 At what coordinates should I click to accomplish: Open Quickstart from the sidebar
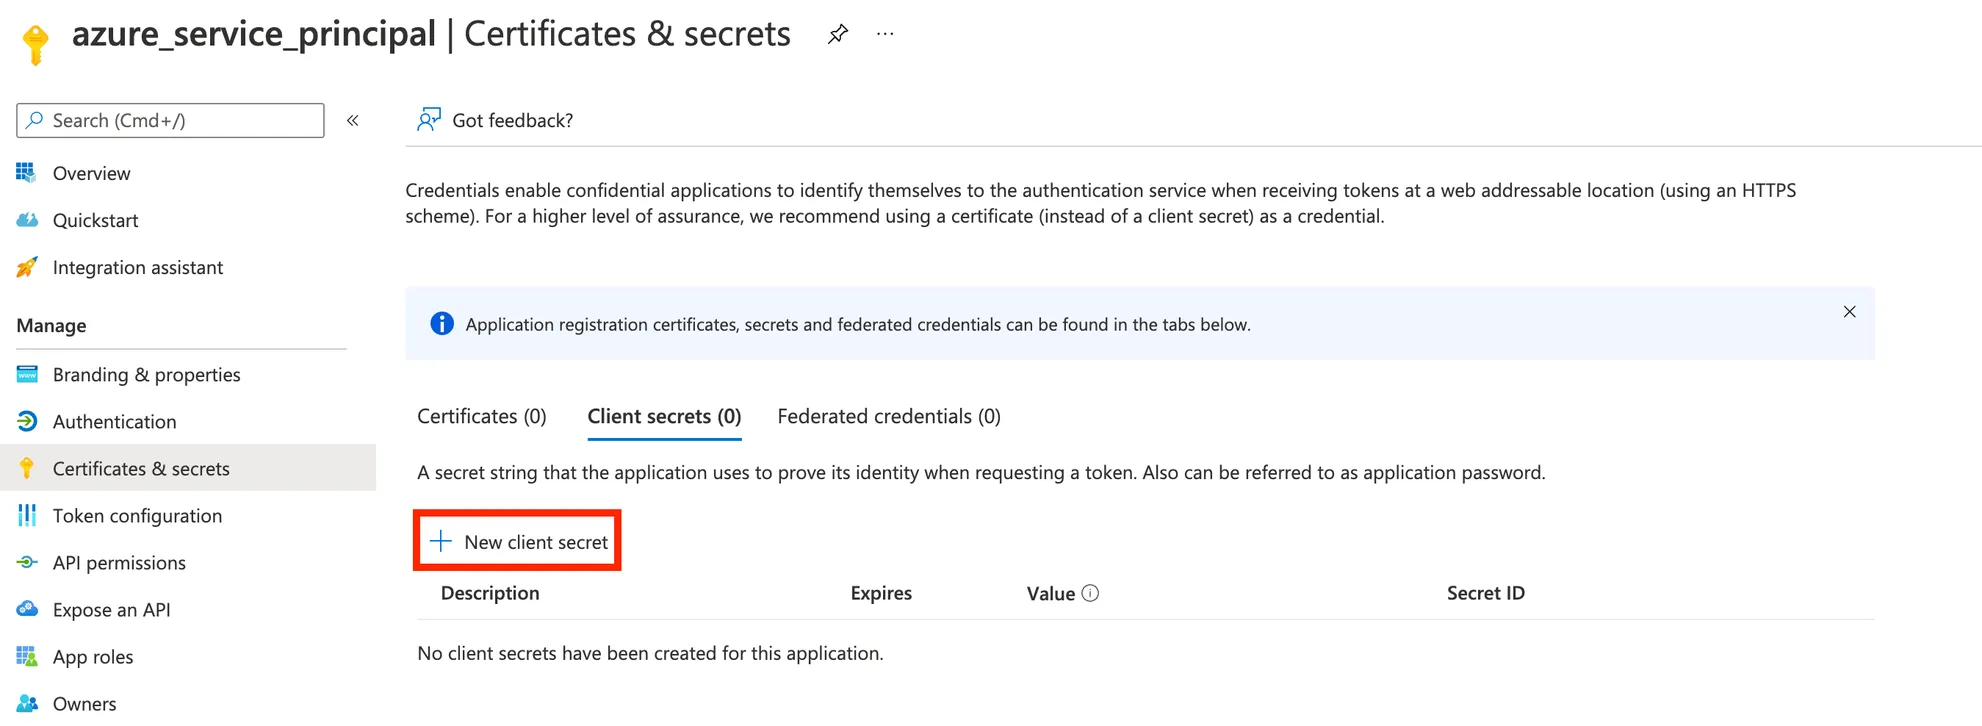[x=95, y=220]
